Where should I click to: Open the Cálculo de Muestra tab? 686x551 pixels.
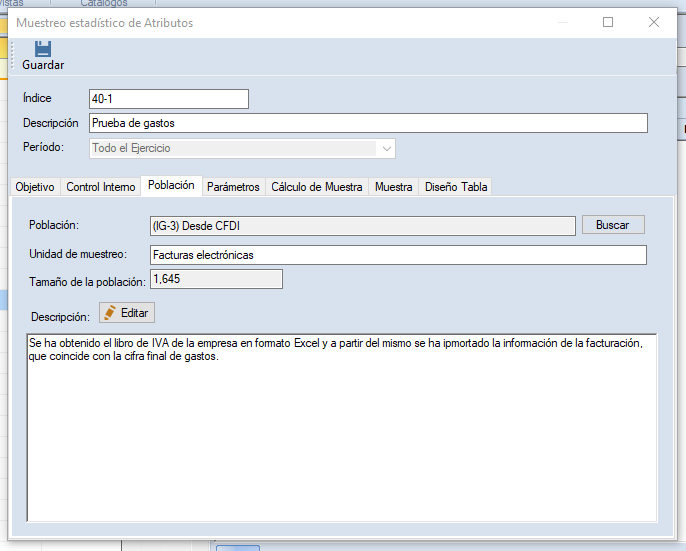(317, 187)
